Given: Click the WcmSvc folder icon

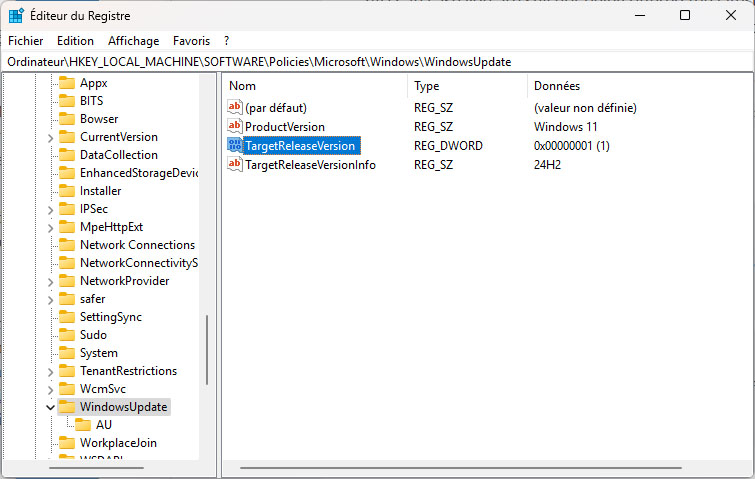Looking at the screenshot, I should (x=67, y=389).
